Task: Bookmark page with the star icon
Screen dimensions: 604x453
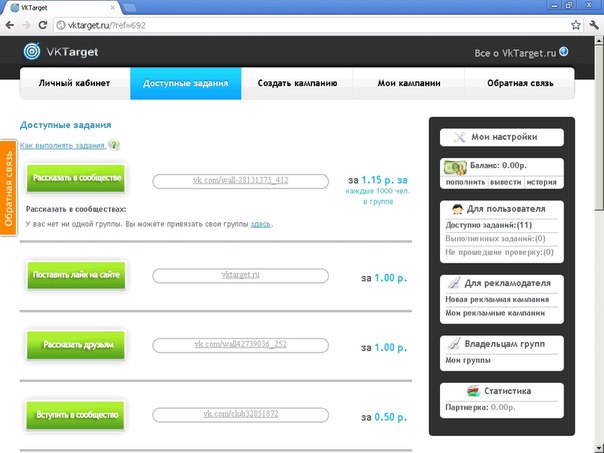Action: [575, 25]
